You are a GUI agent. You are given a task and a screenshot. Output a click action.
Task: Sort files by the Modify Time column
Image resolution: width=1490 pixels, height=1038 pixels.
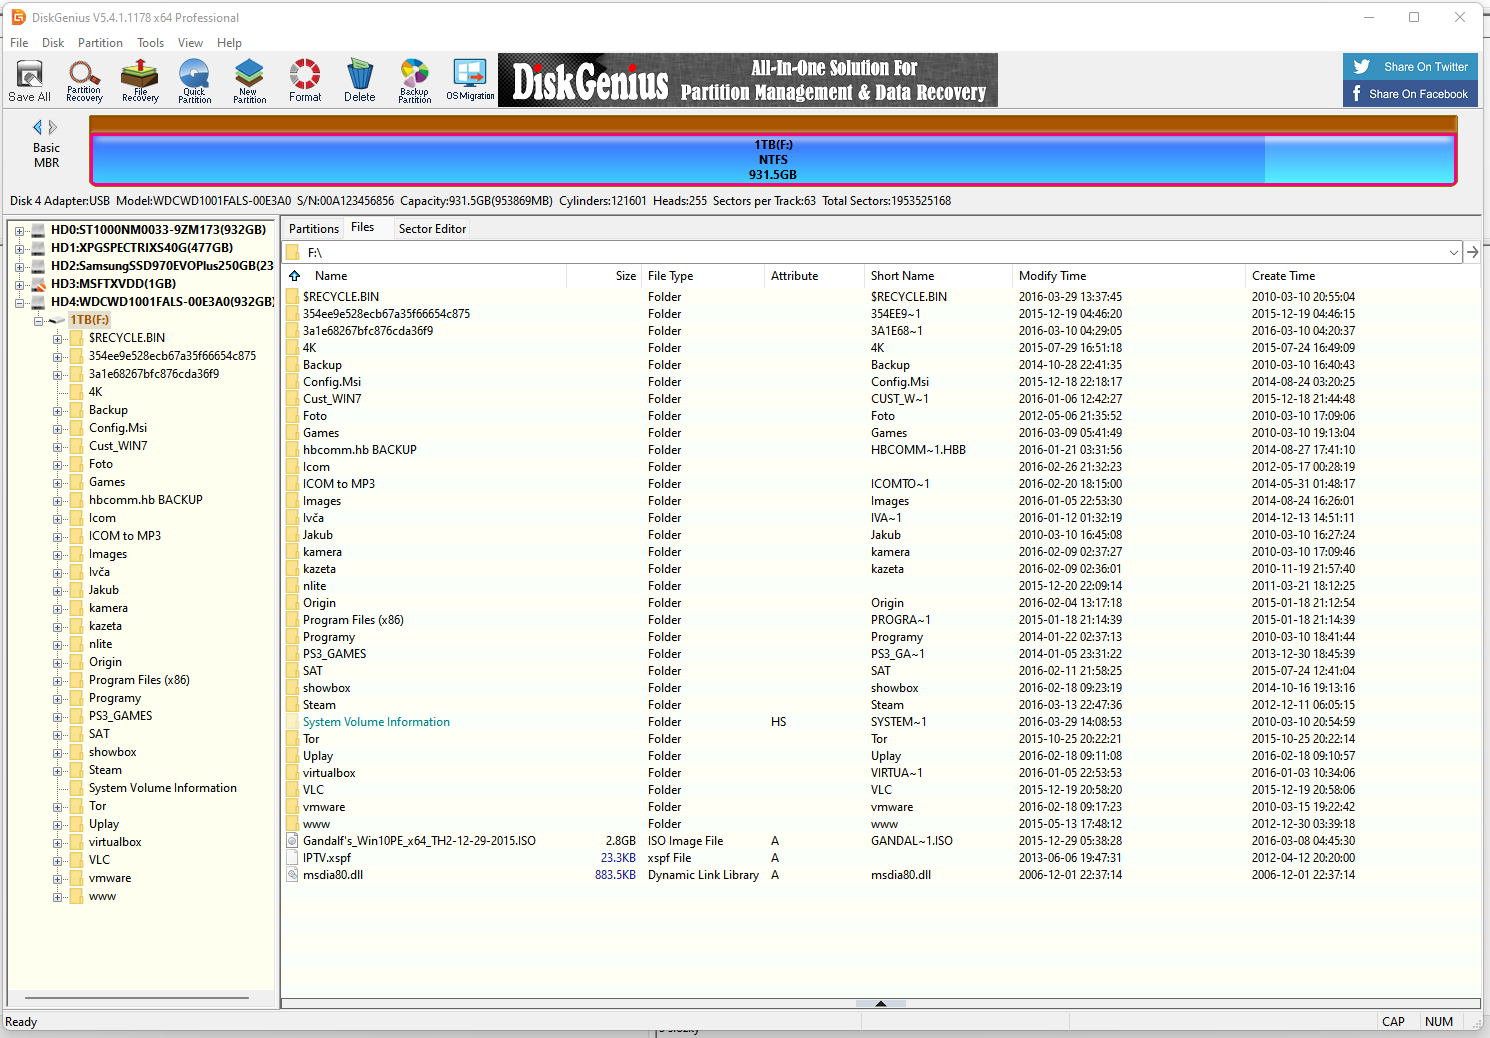coord(1052,276)
